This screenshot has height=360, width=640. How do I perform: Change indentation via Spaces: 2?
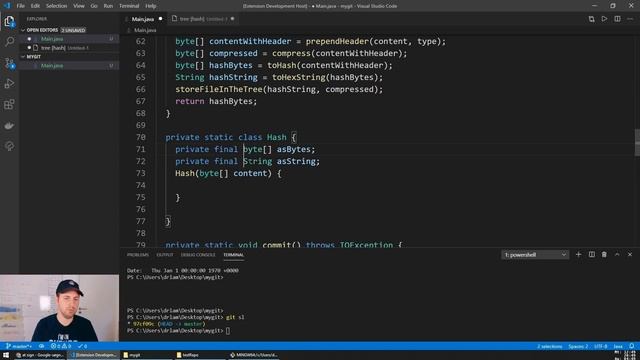coord(578,347)
